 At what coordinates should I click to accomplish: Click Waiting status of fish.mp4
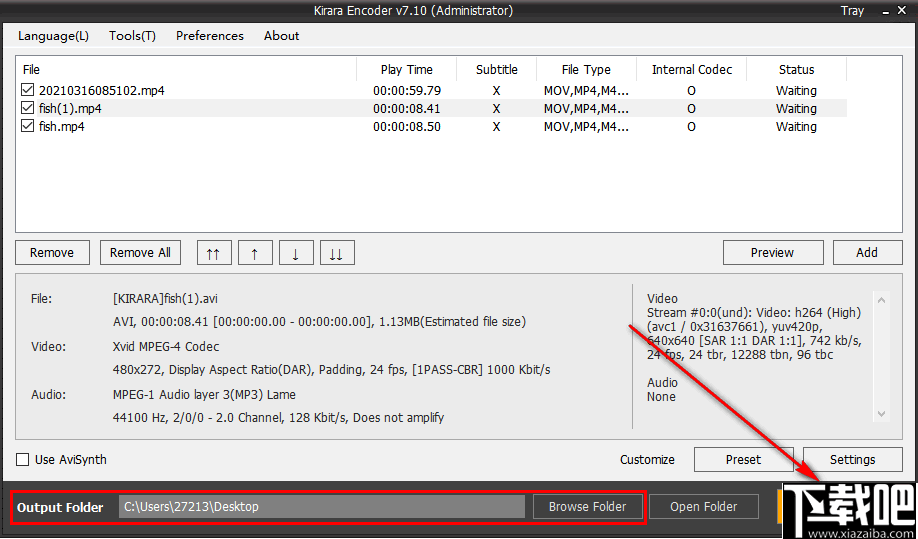(796, 126)
